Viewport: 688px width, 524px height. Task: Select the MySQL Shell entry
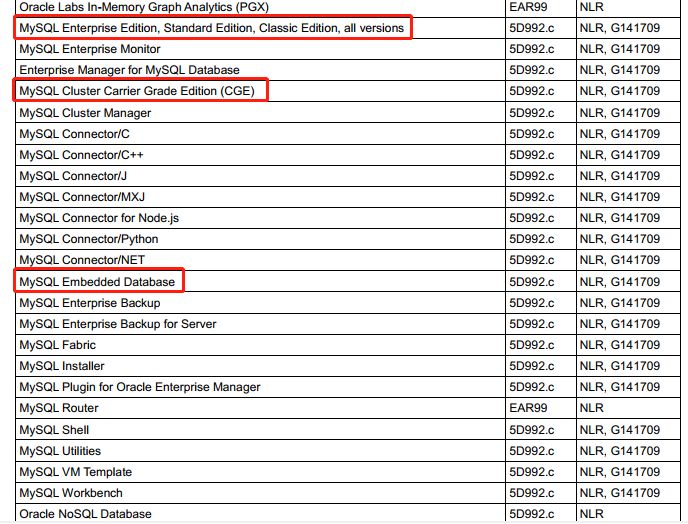click(54, 431)
